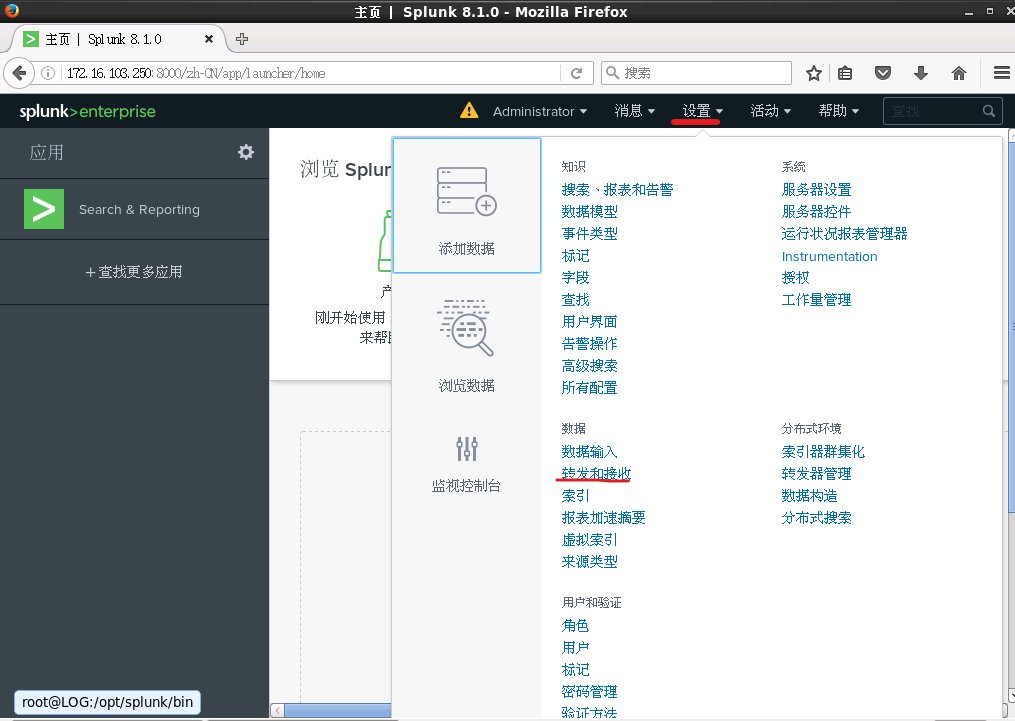Open 索引 under 数据
The image size is (1015, 721).
(575, 496)
